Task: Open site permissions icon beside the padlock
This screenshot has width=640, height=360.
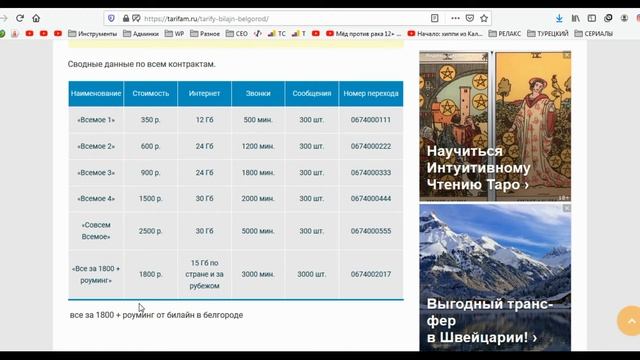Action: [x=136, y=18]
